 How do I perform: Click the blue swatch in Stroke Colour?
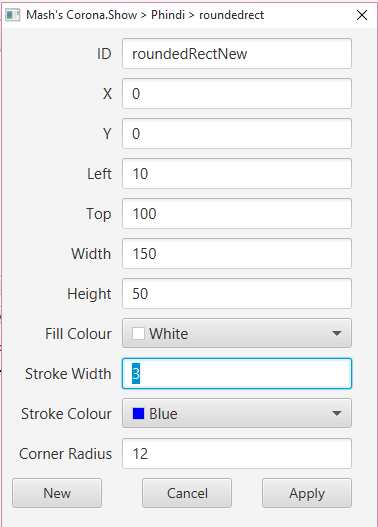pyautogui.click(x=138, y=413)
